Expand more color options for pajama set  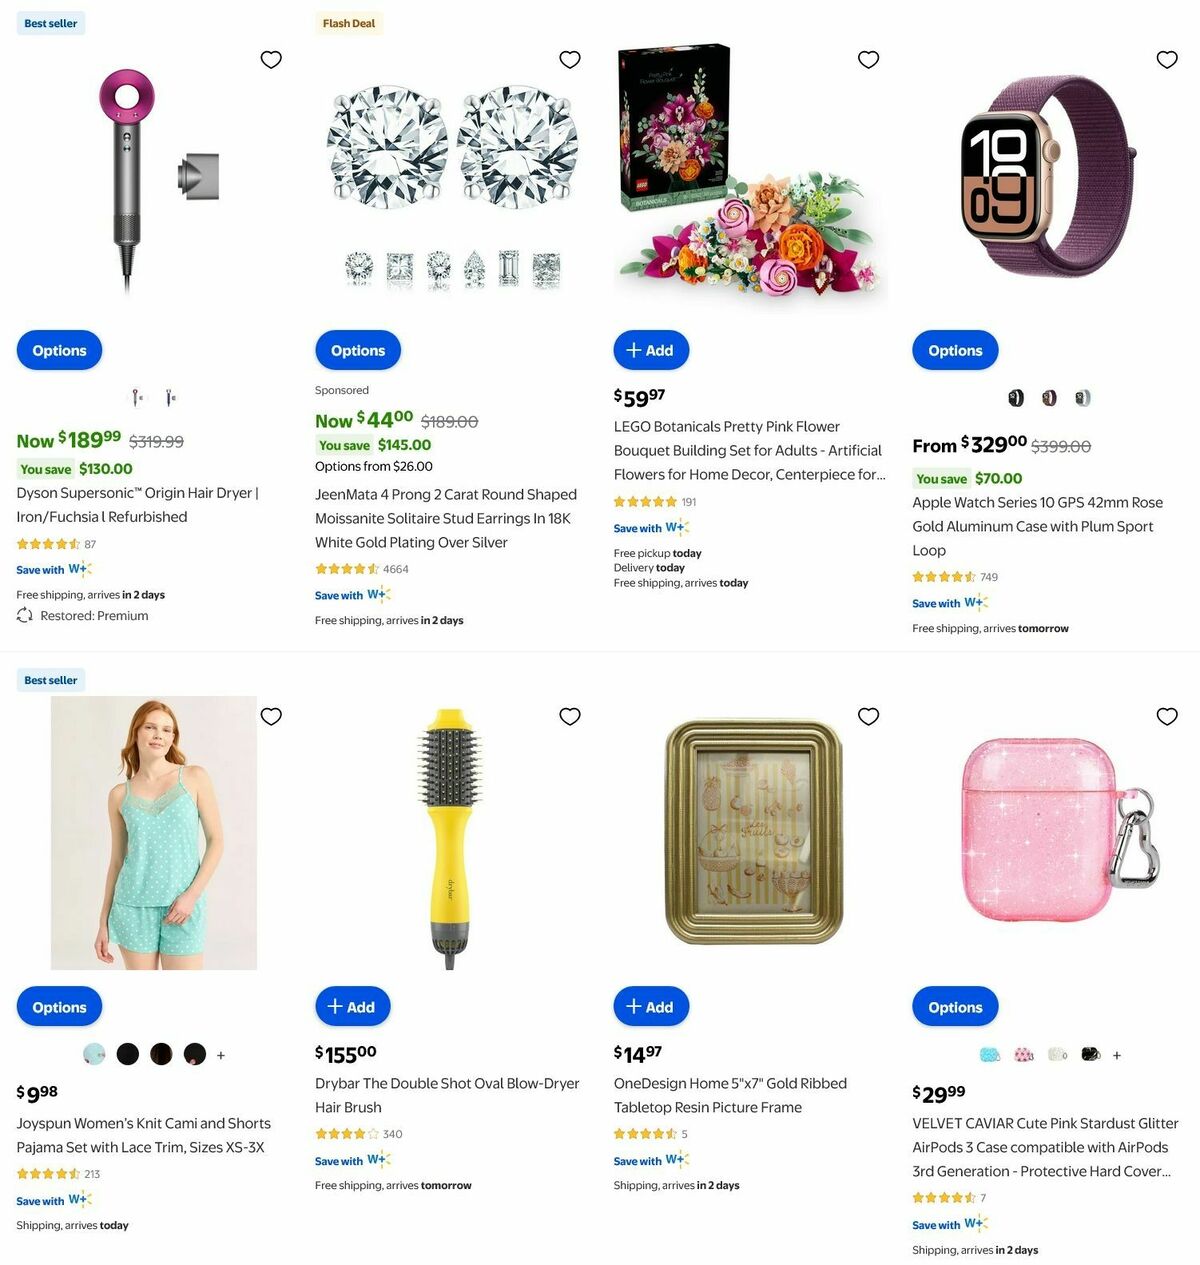(221, 1055)
